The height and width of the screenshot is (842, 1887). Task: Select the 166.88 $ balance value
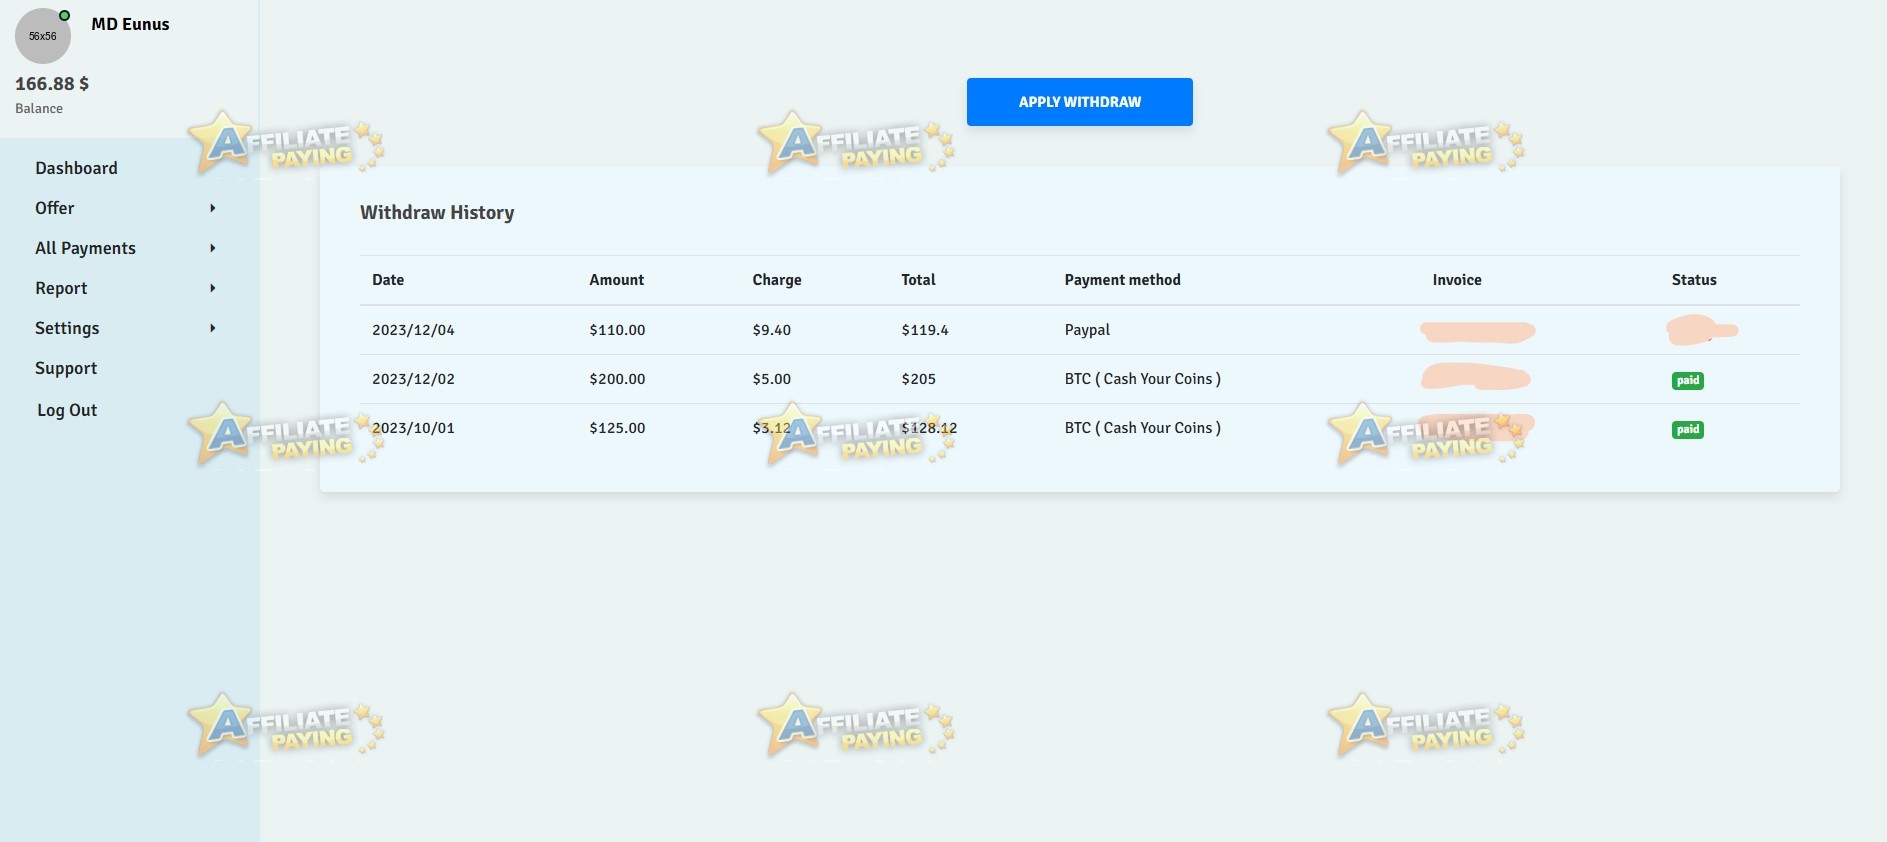(52, 84)
